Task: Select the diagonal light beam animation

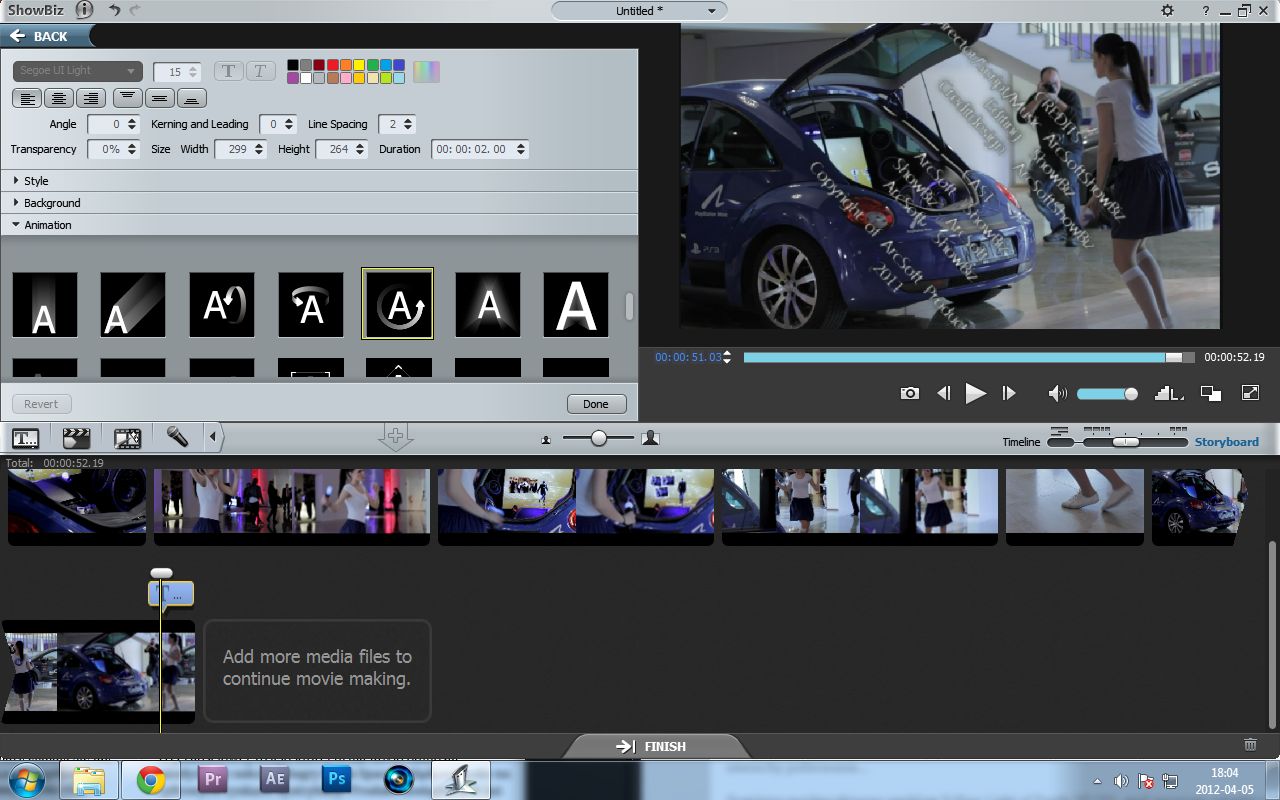Action: (133, 304)
